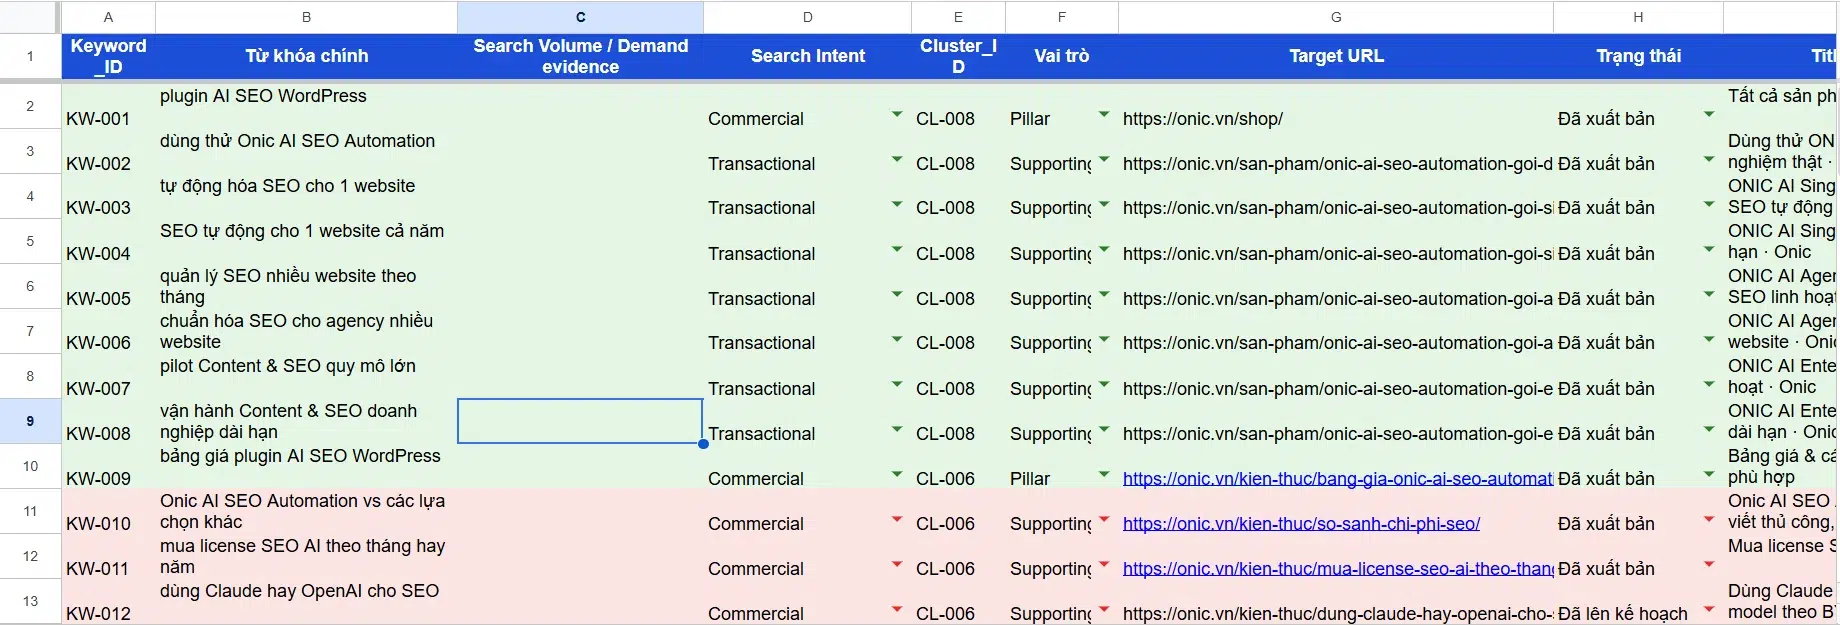Expand Search Intent dropdown for KW-005

(x=897, y=295)
